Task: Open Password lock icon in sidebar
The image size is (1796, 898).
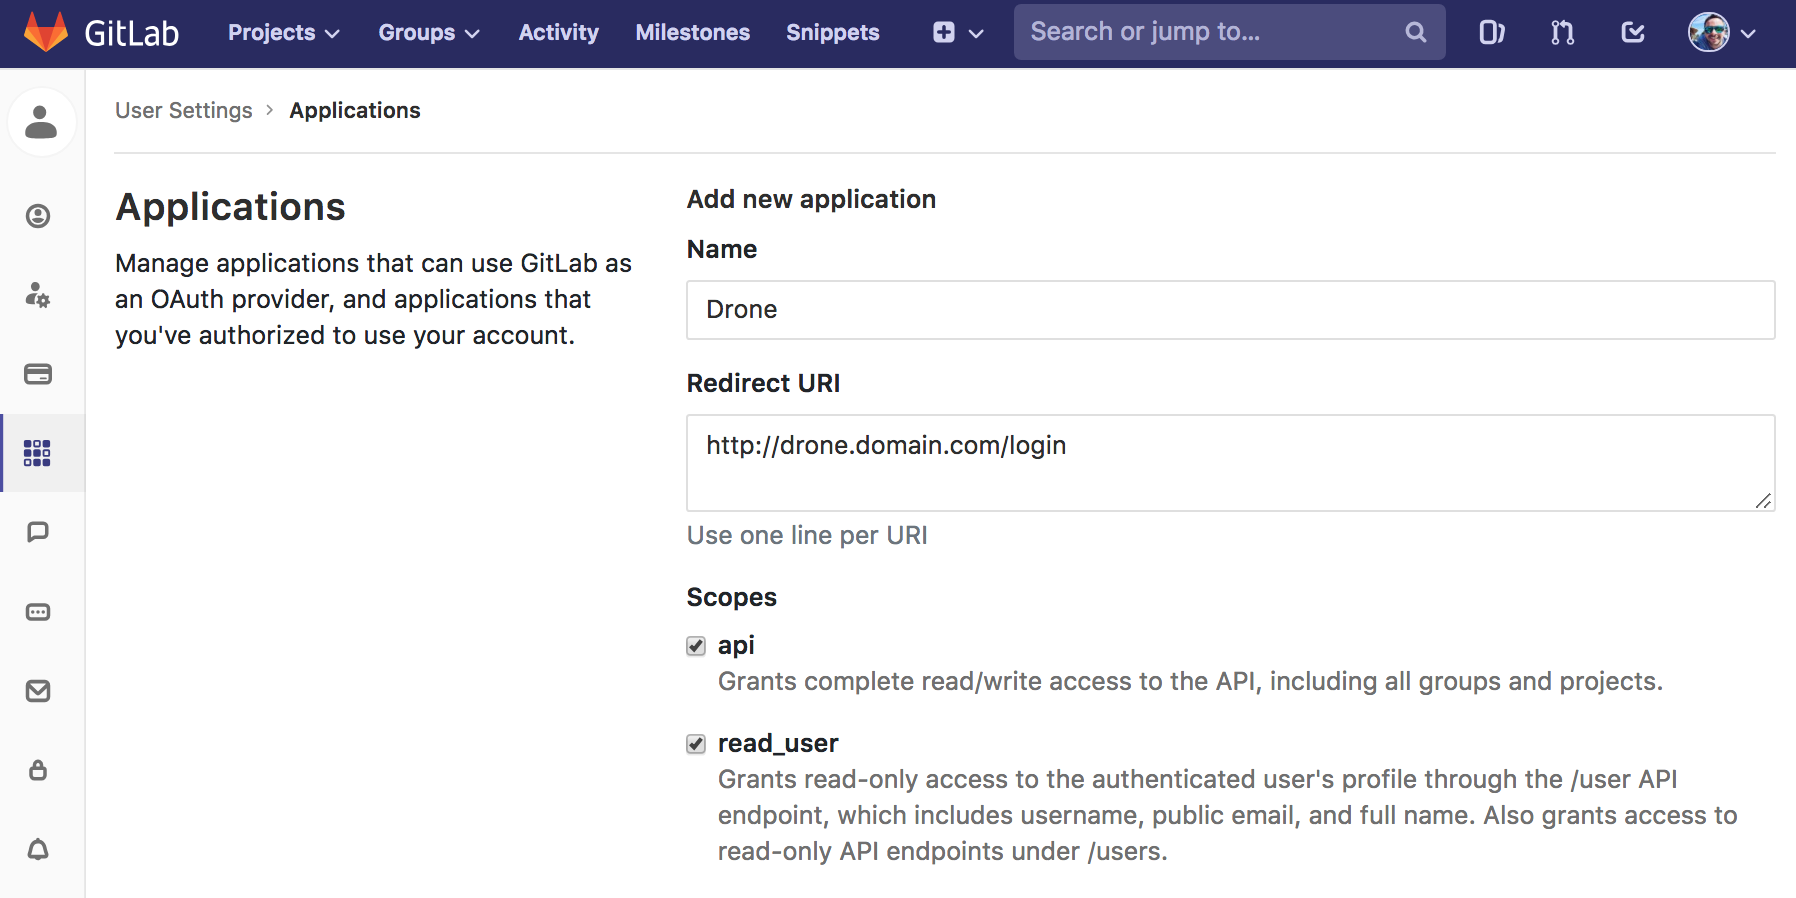Action: (38, 770)
